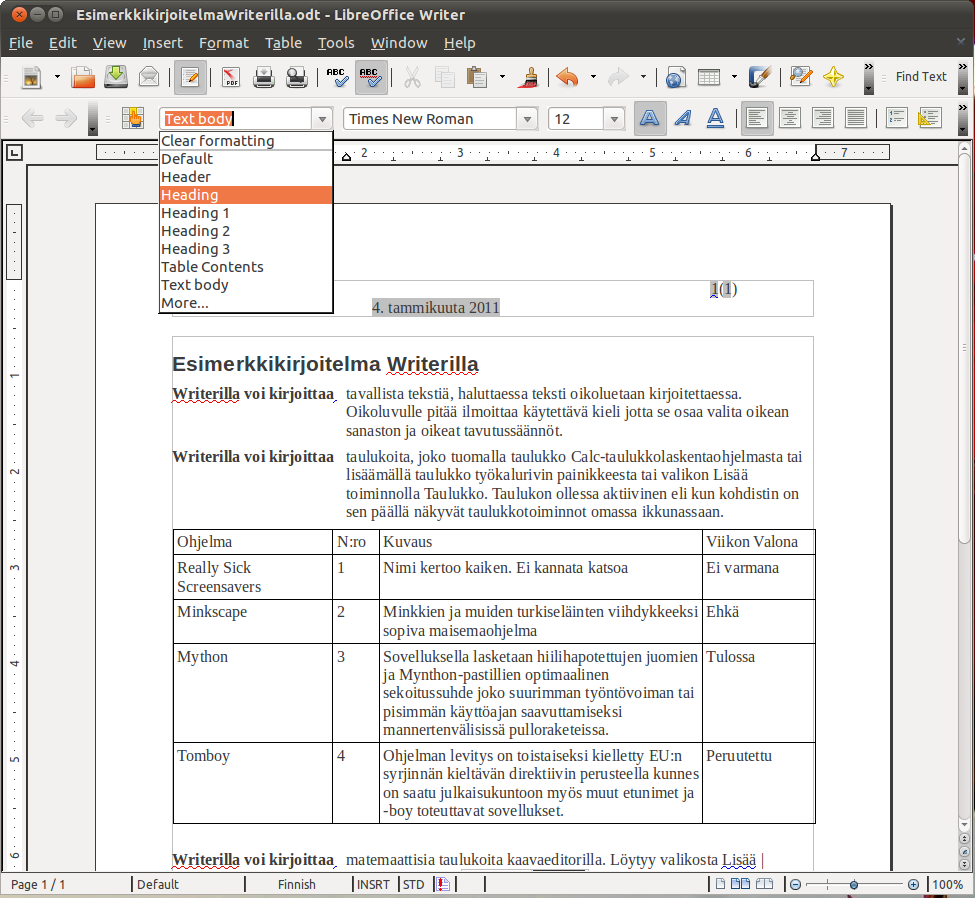Toggle Edit File mode icon
975x898 pixels.
[190, 77]
